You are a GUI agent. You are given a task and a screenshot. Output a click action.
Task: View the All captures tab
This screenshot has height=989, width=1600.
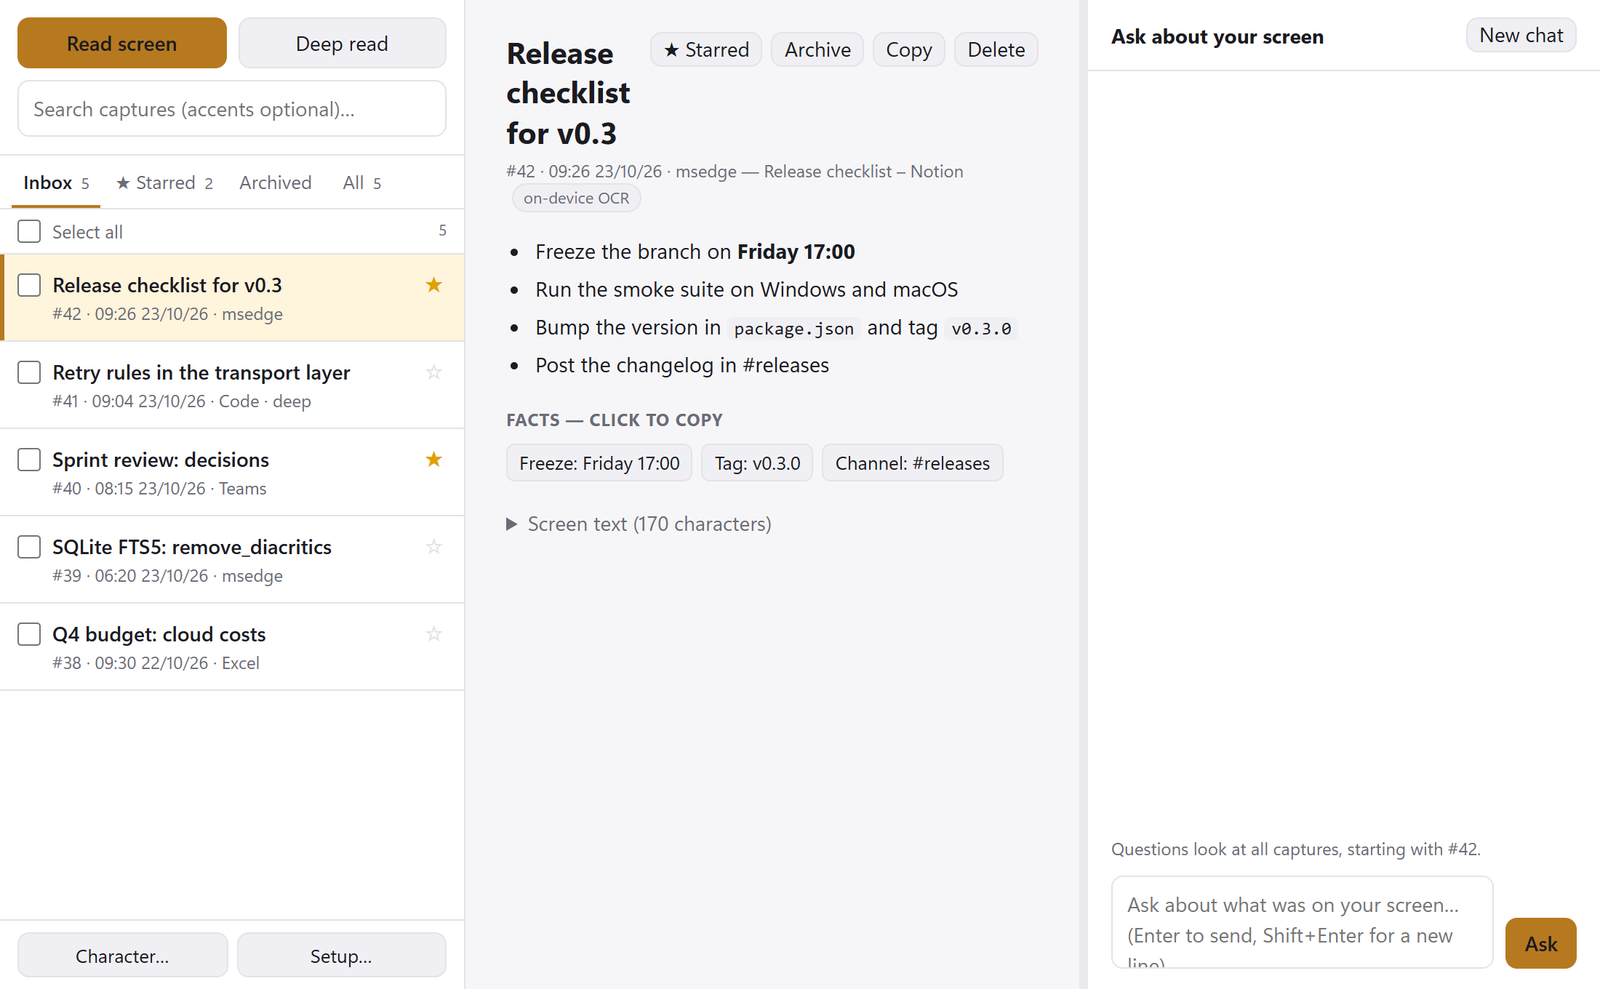click(362, 183)
